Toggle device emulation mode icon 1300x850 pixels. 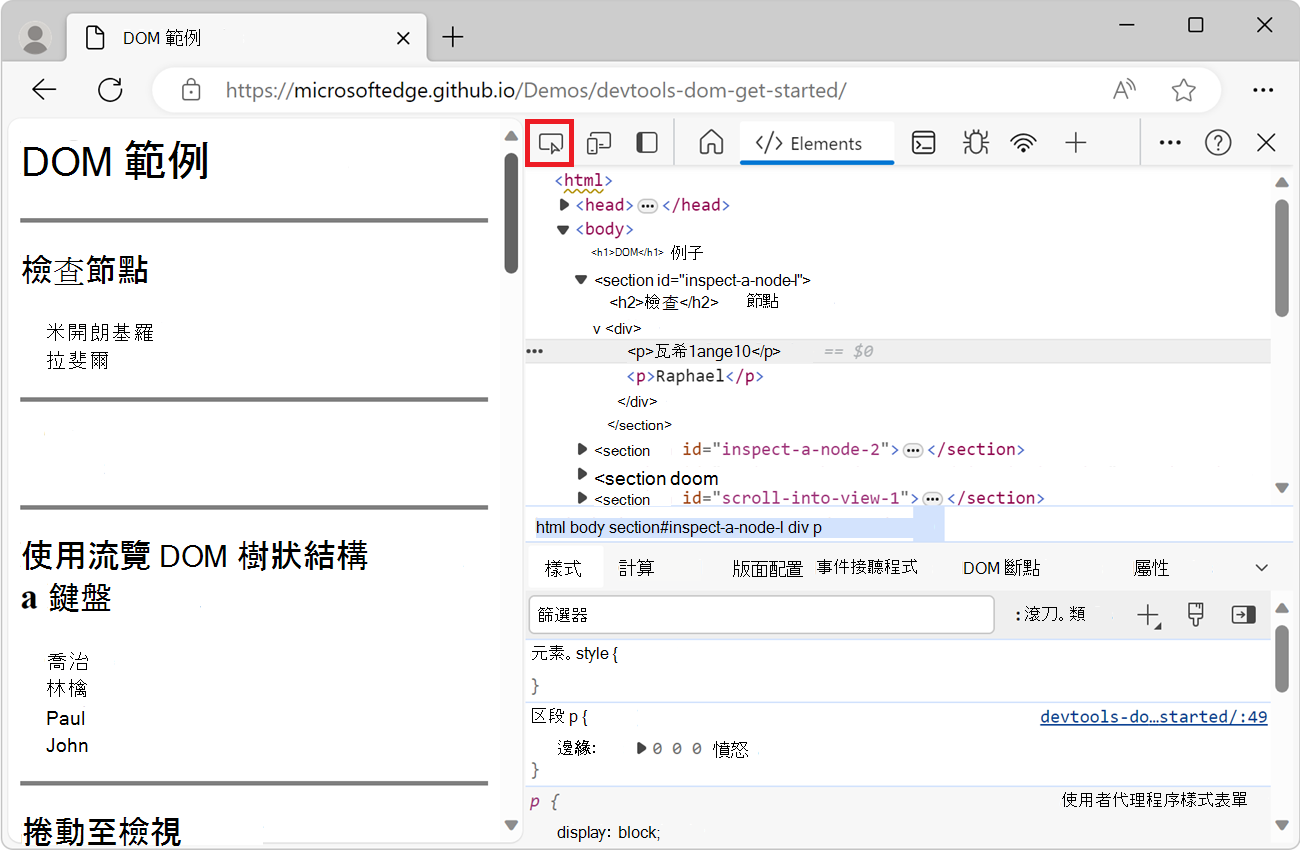click(x=599, y=143)
